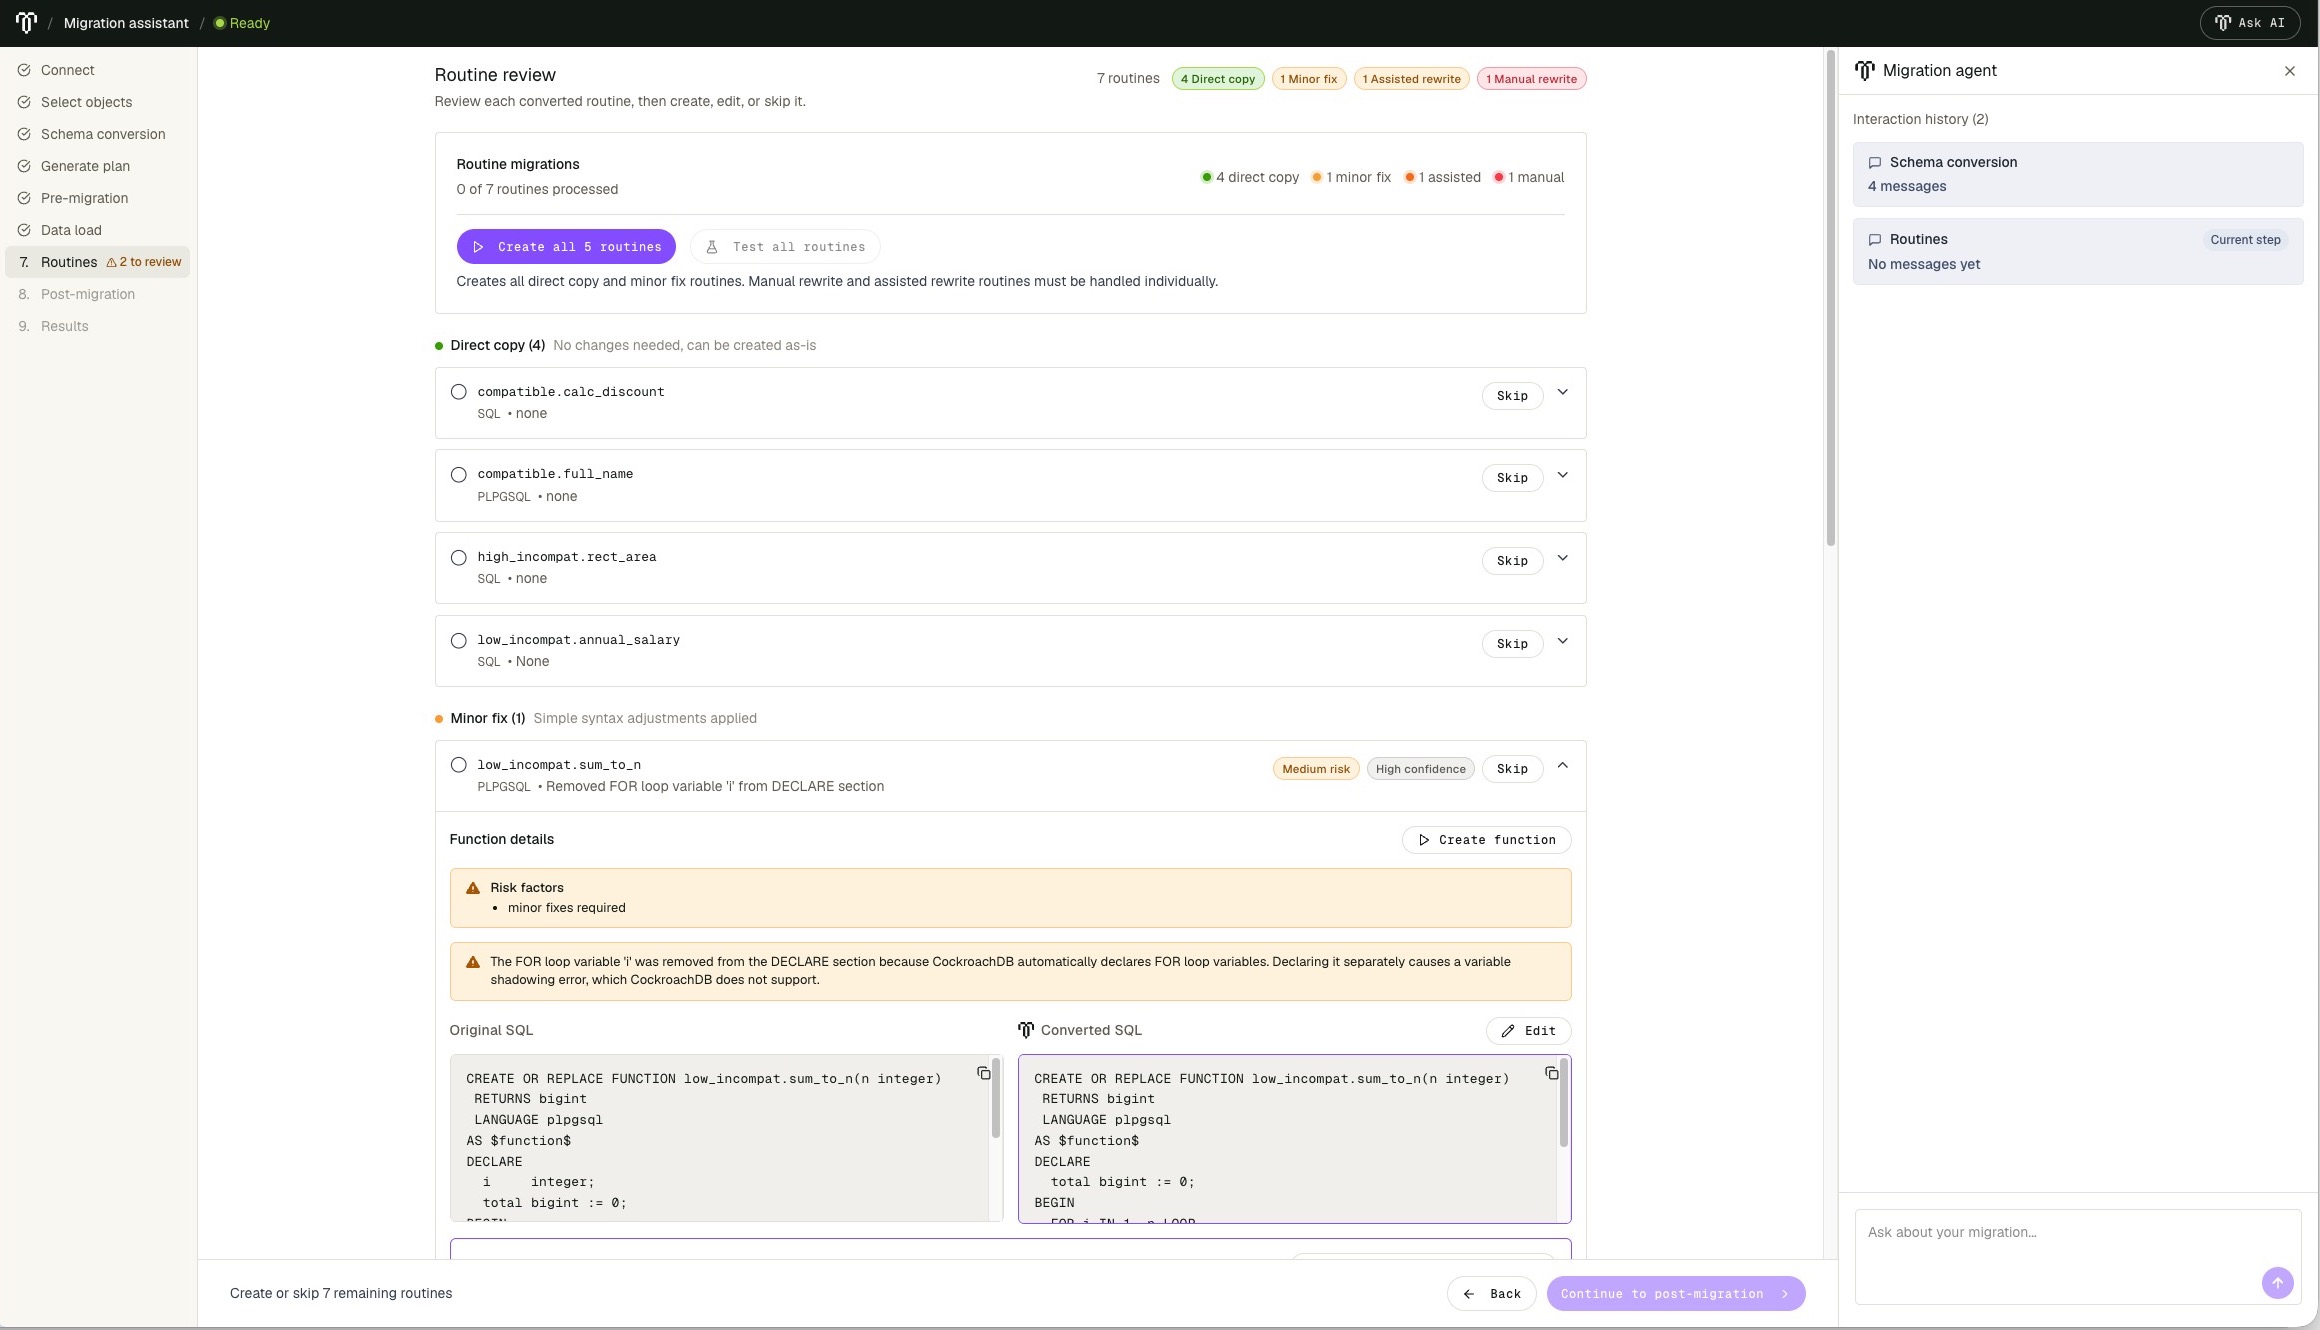Screen dimensions: 2320x1330
Task: Click Medium risk badge on sum_to_n
Action: tap(1316, 769)
